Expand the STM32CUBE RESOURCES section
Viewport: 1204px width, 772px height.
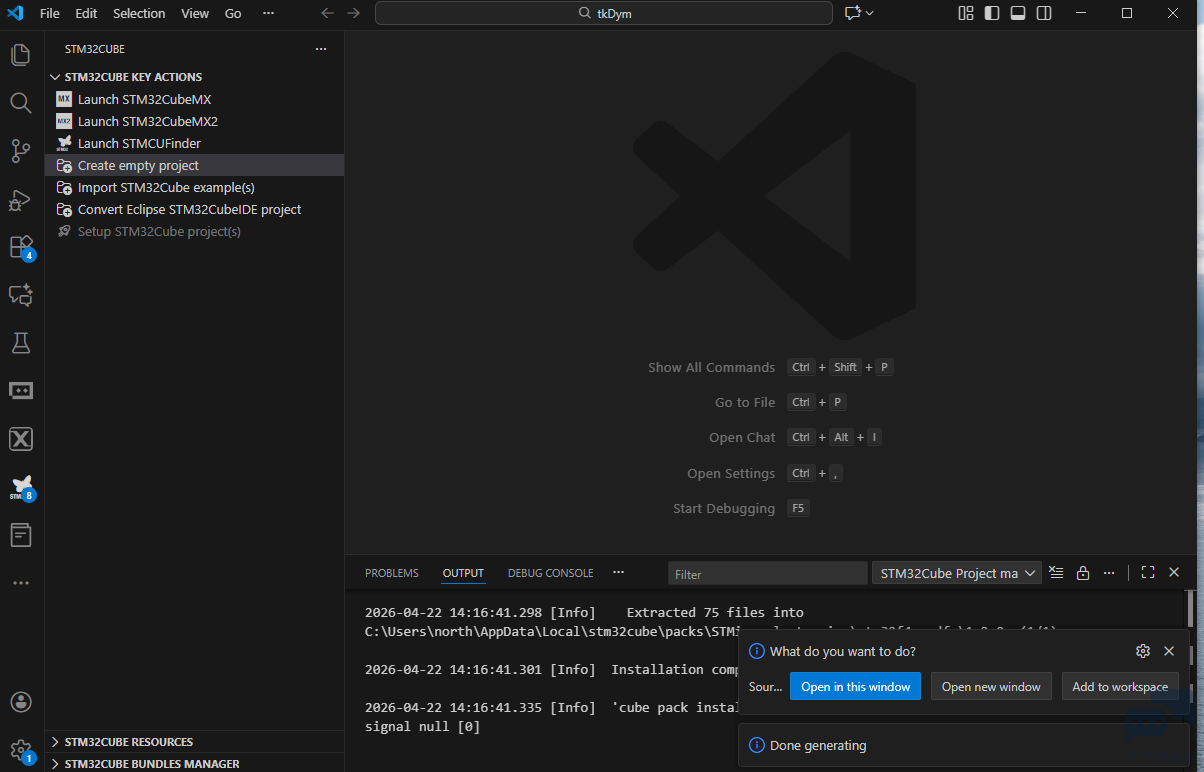click(128, 742)
